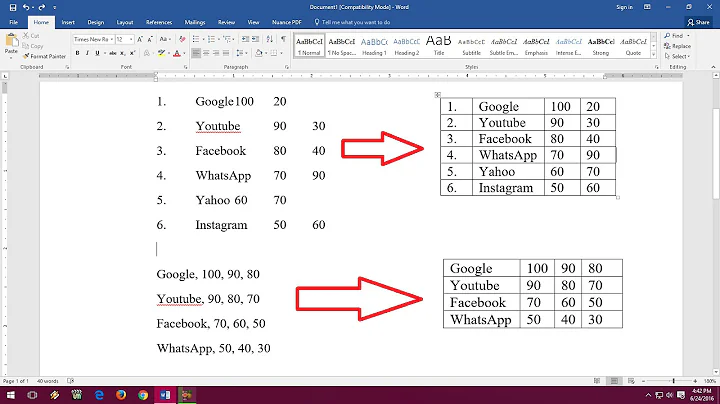Apply the red font color
720x404 pixels.
tap(177, 53)
